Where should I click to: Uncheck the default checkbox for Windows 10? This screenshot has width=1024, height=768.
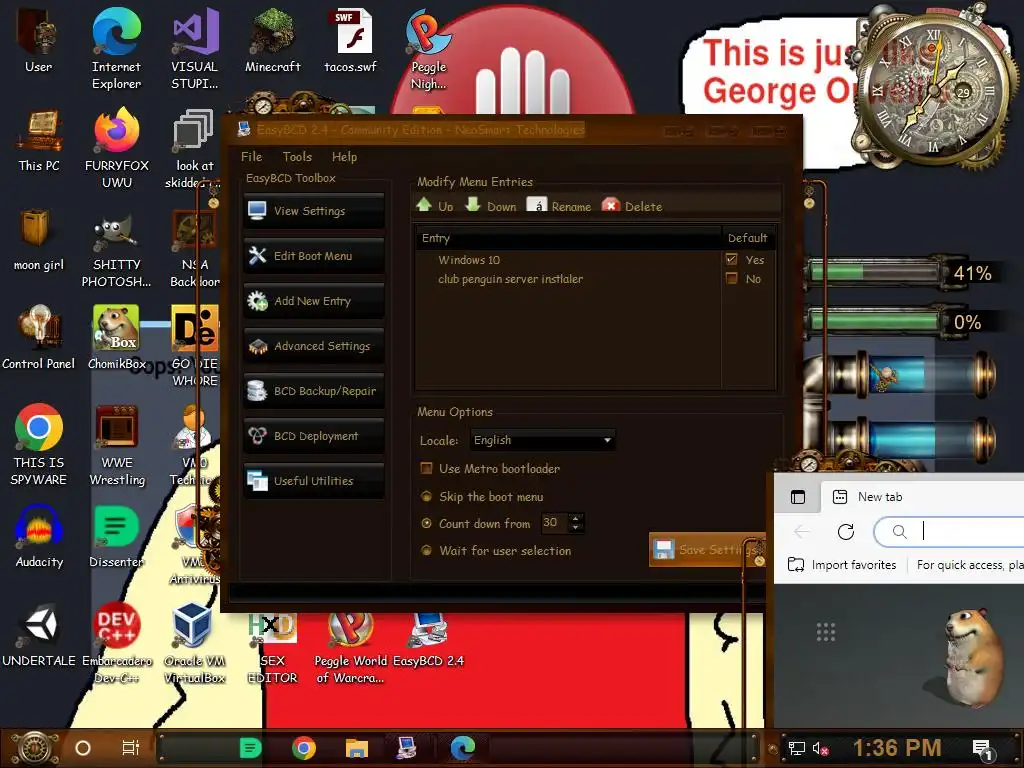click(x=731, y=259)
